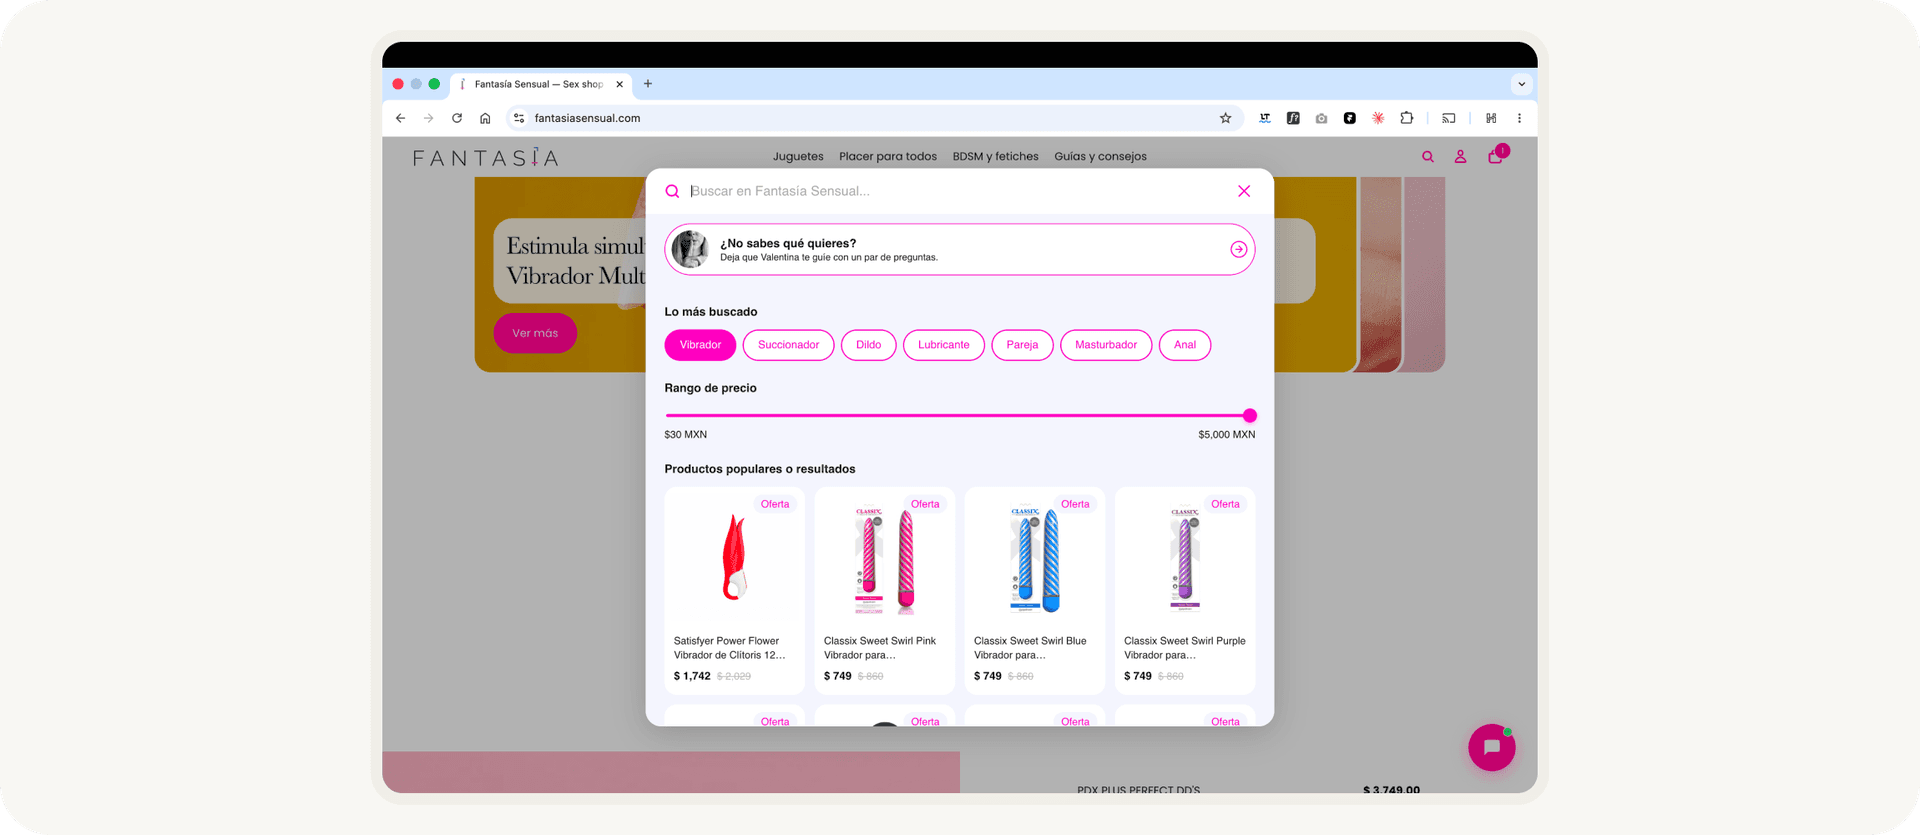The height and width of the screenshot is (835, 1920).
Task: Click the Ver más button
Action: (x=535, y=333)
